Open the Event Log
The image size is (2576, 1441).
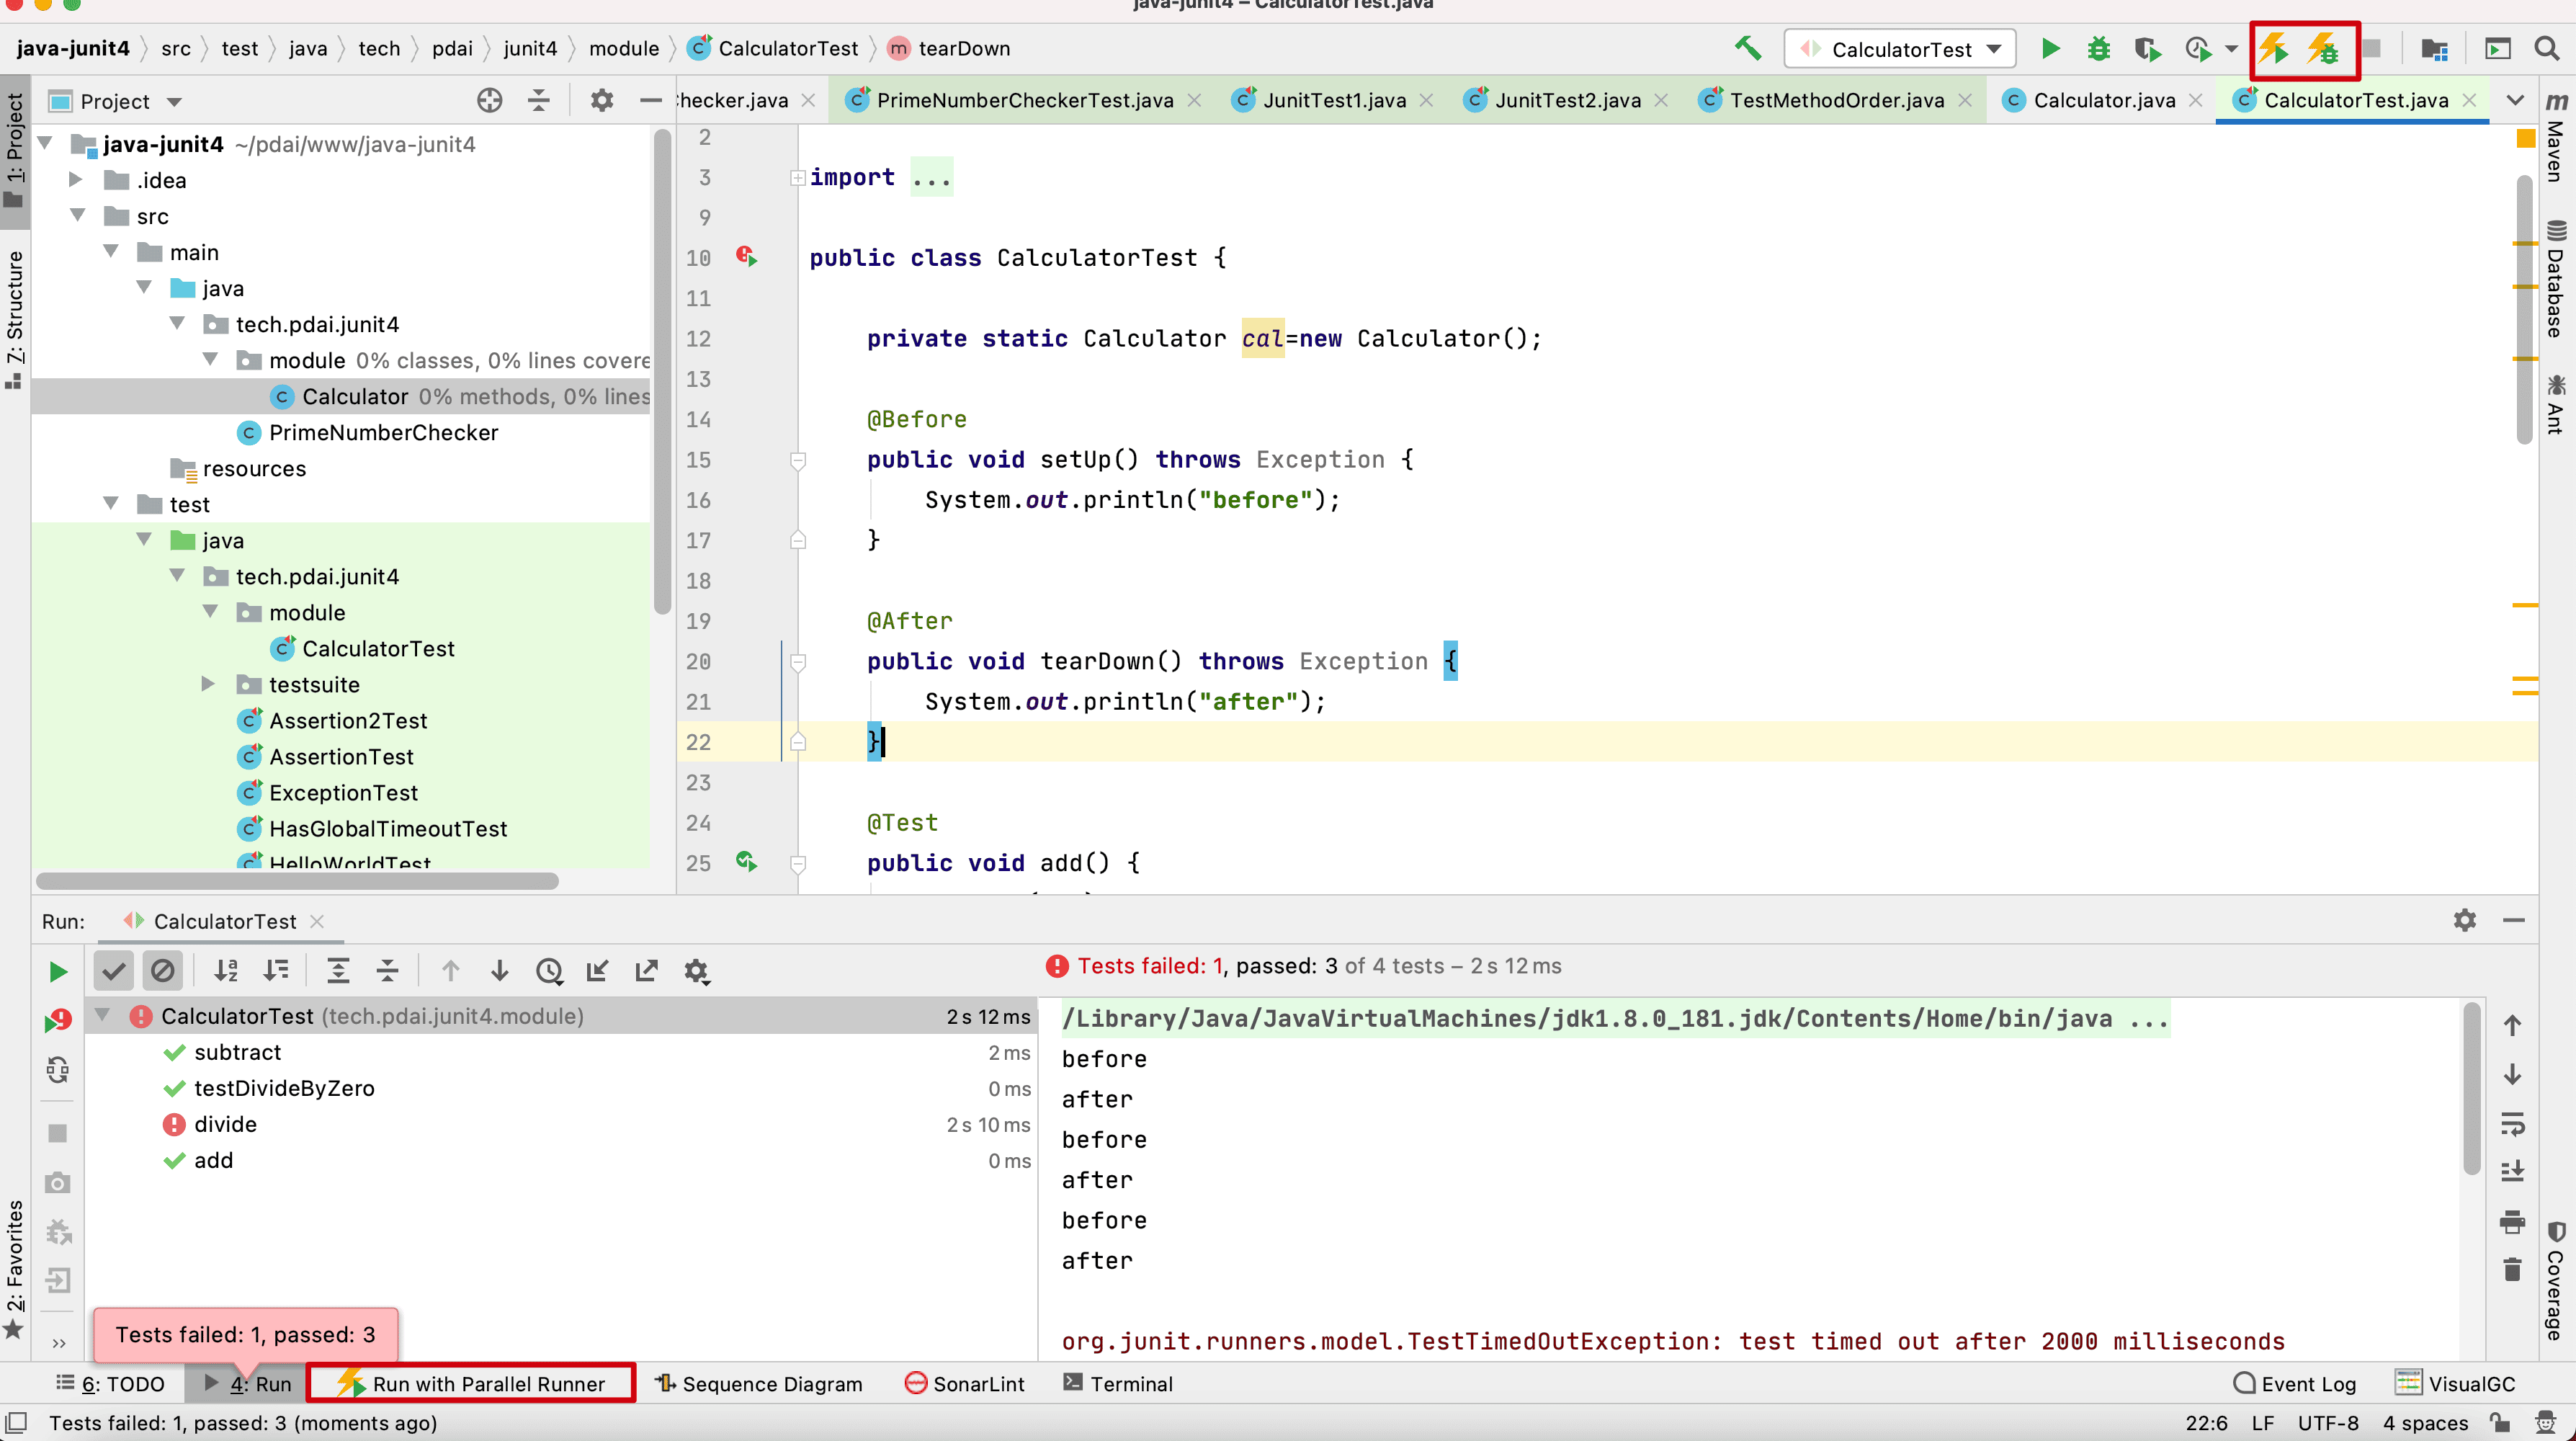[2294, 1383]
